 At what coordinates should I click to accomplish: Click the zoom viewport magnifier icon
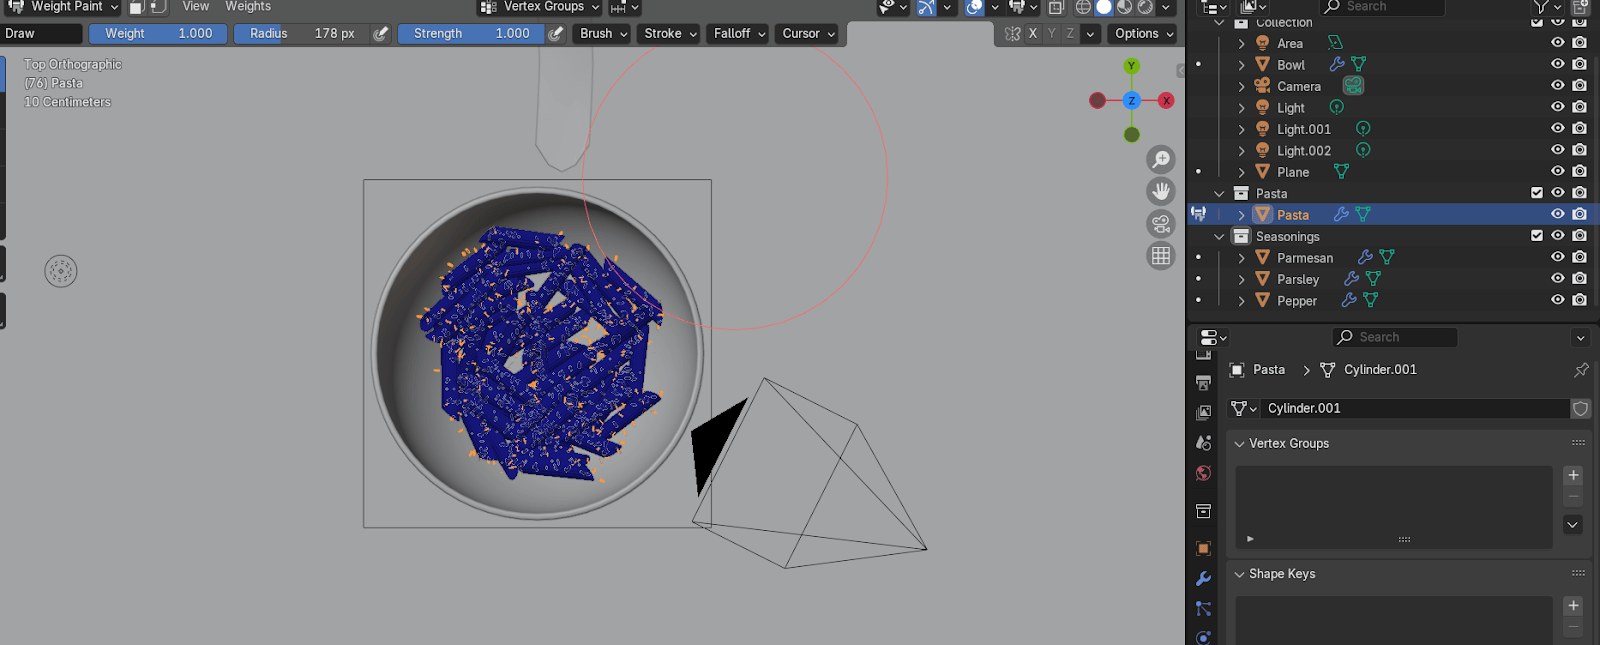click(1160, 160)
